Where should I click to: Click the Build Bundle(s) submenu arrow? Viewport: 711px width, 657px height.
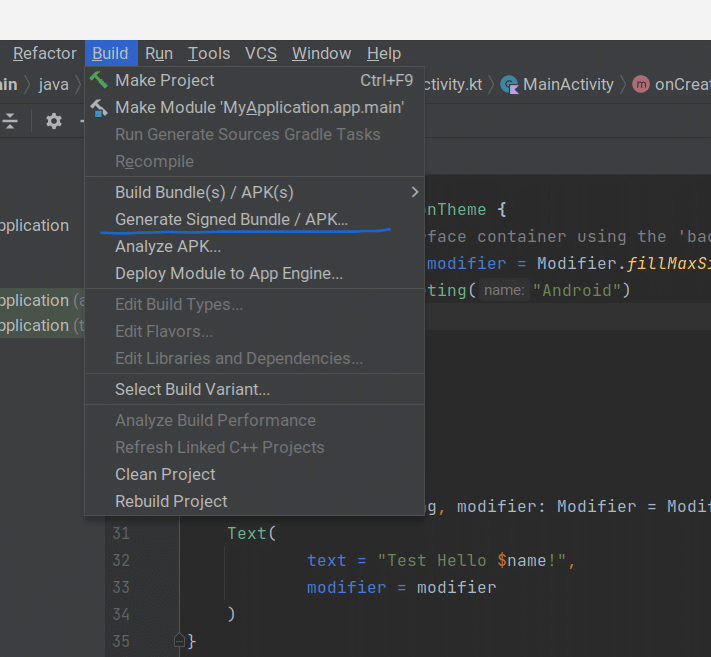point(414,192)
